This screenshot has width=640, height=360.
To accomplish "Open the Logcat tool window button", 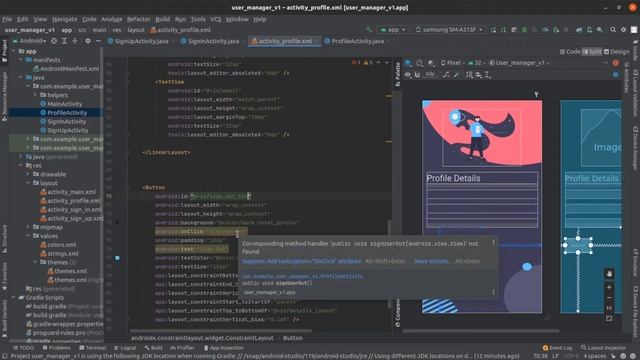I will (125, 348).
